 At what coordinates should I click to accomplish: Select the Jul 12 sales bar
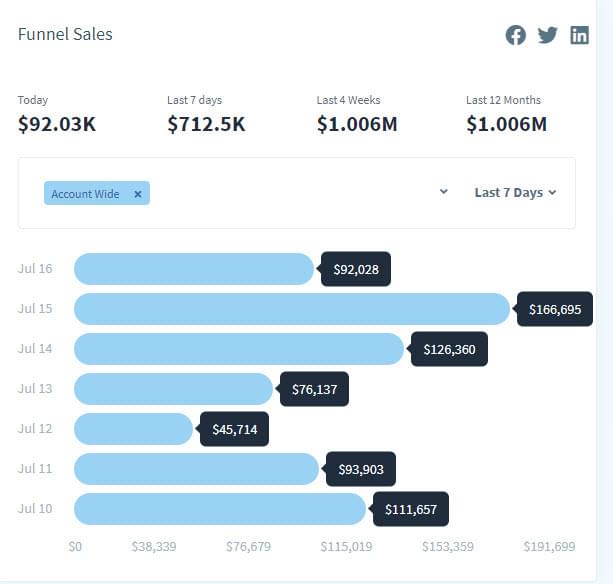[x=133, y=429]
